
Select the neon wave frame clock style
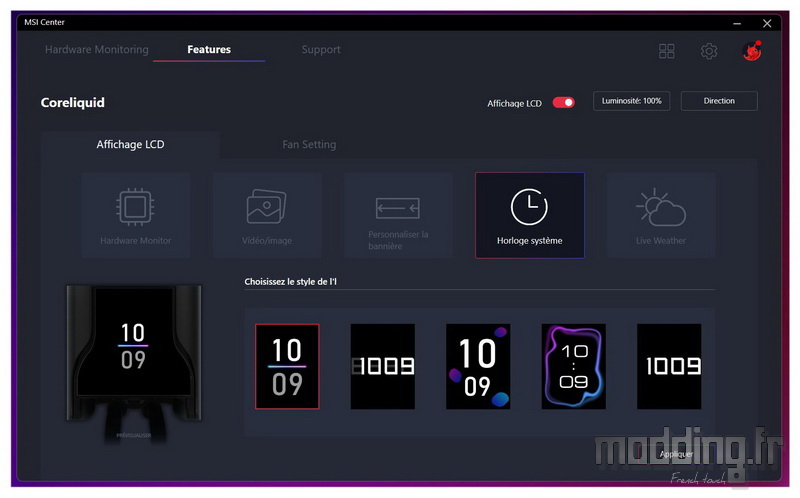573,366
